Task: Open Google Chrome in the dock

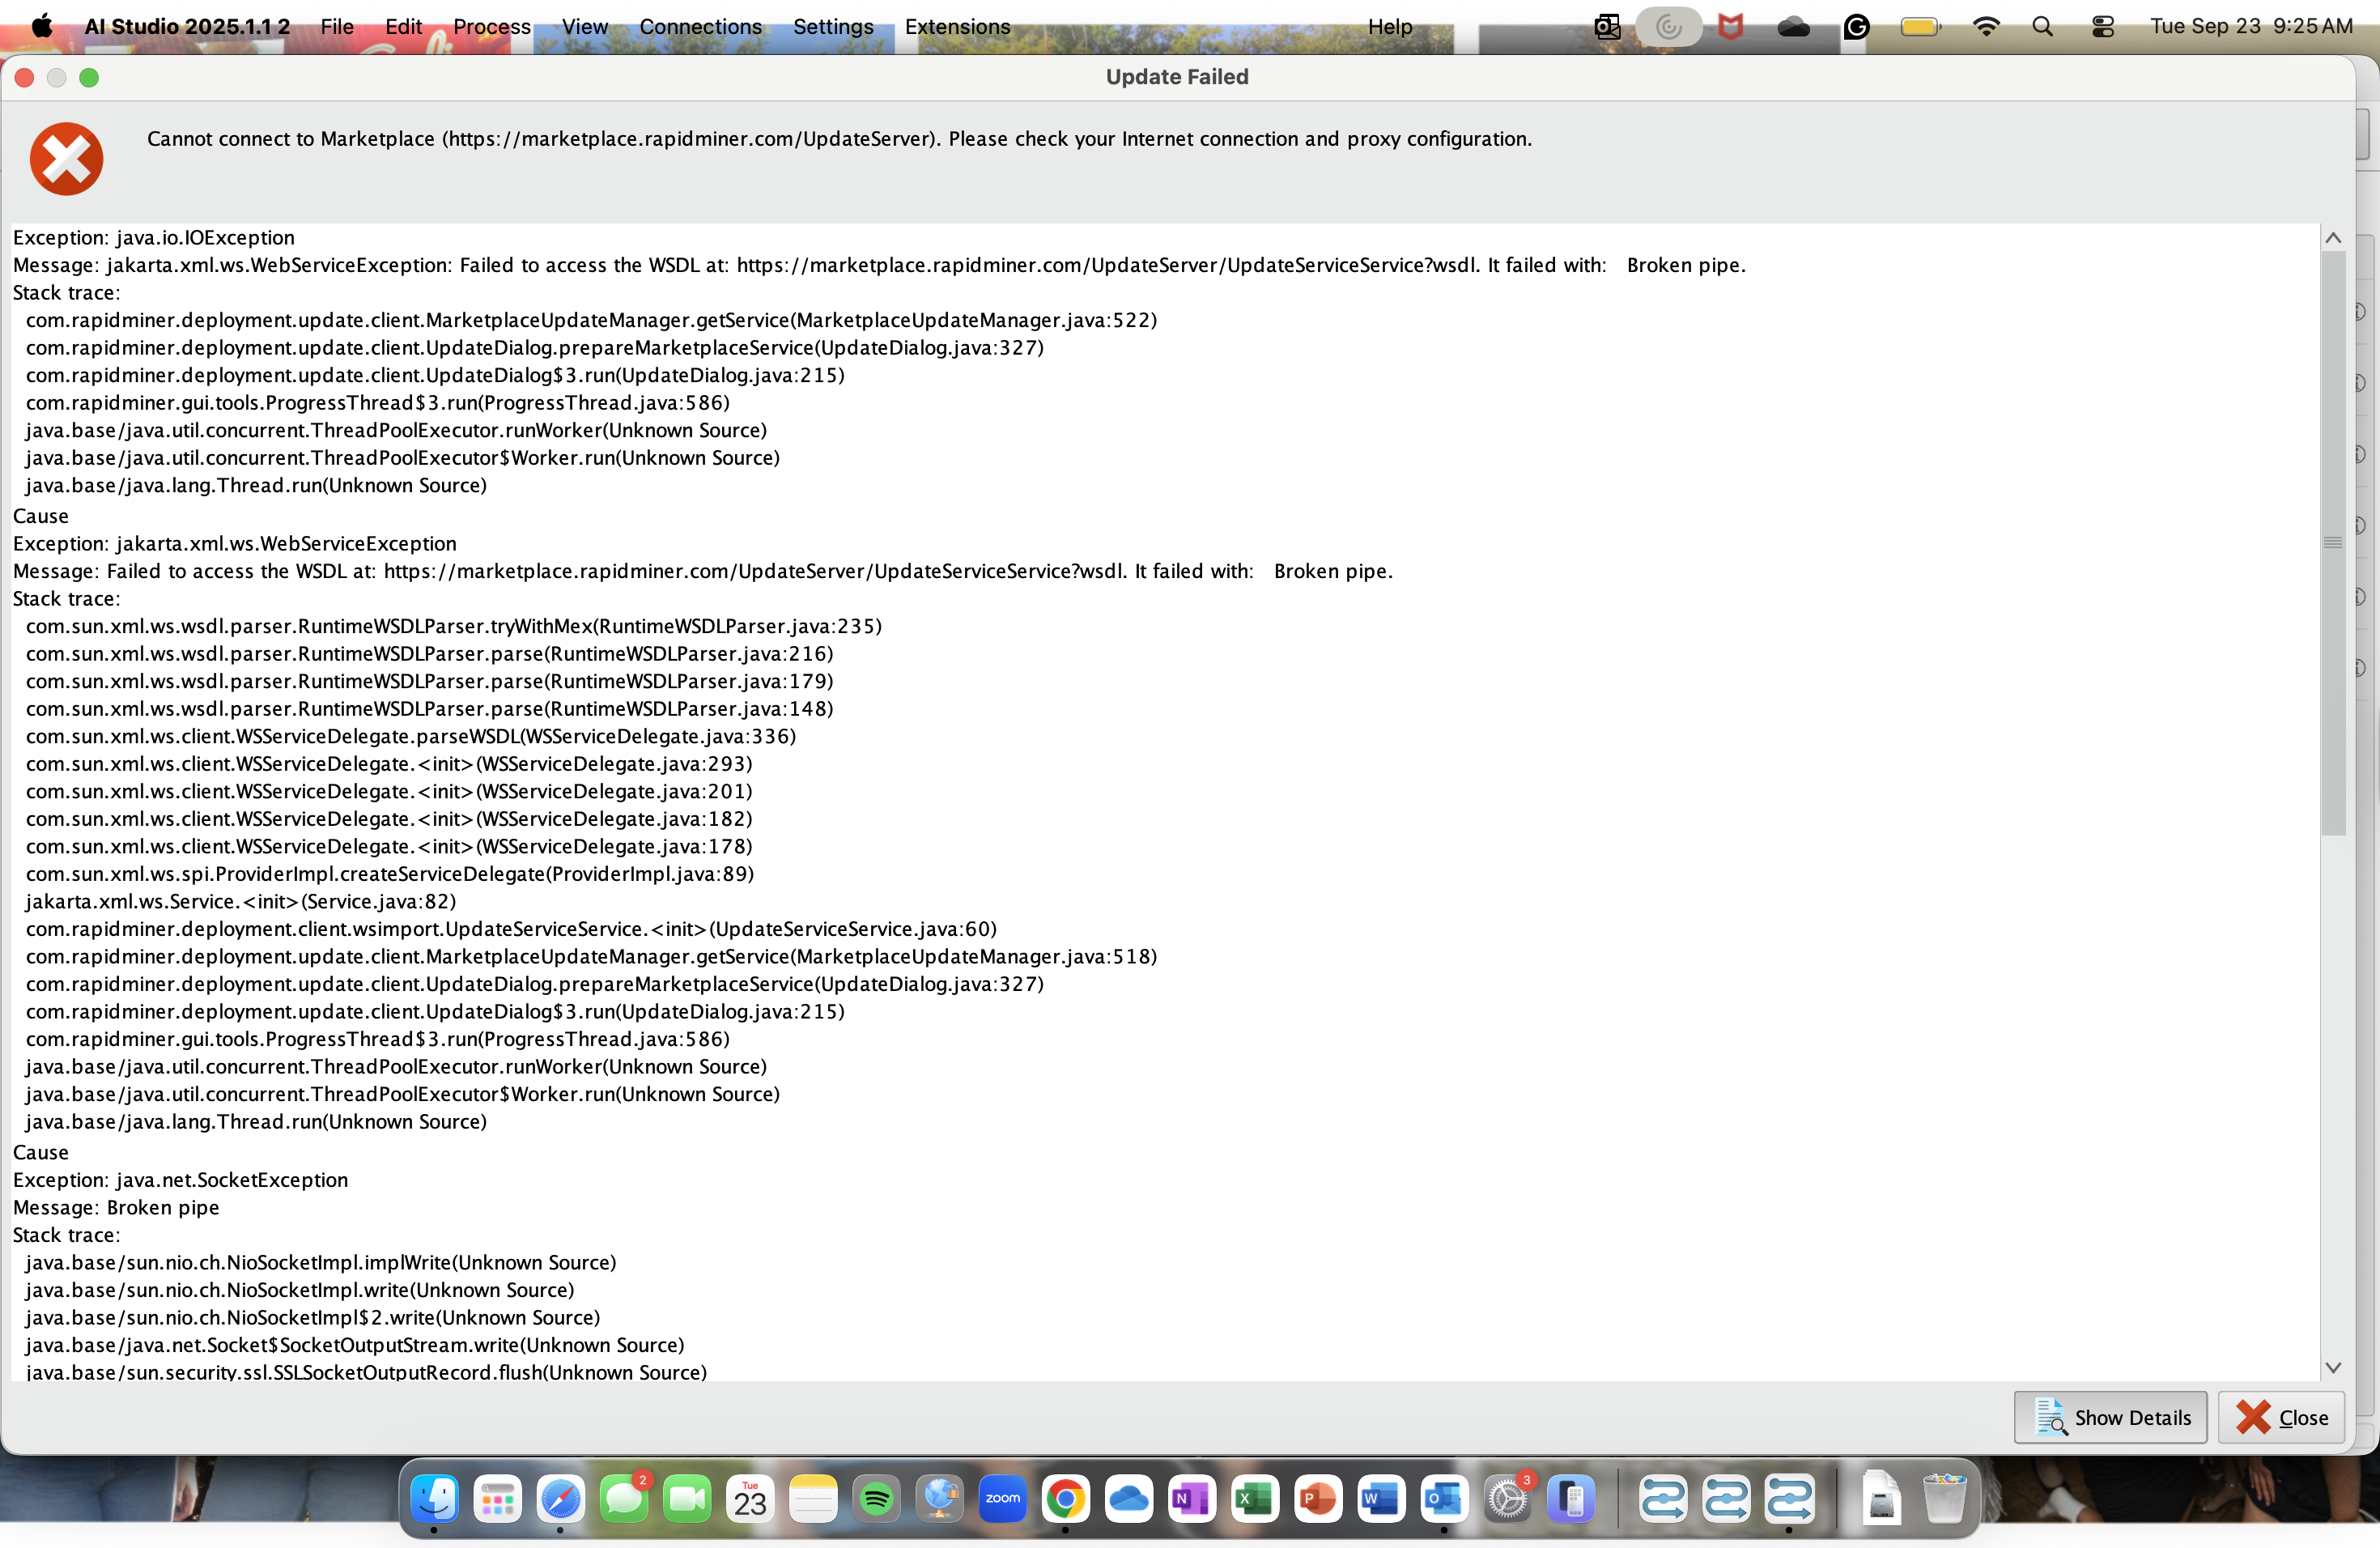Action: 1065,1498
